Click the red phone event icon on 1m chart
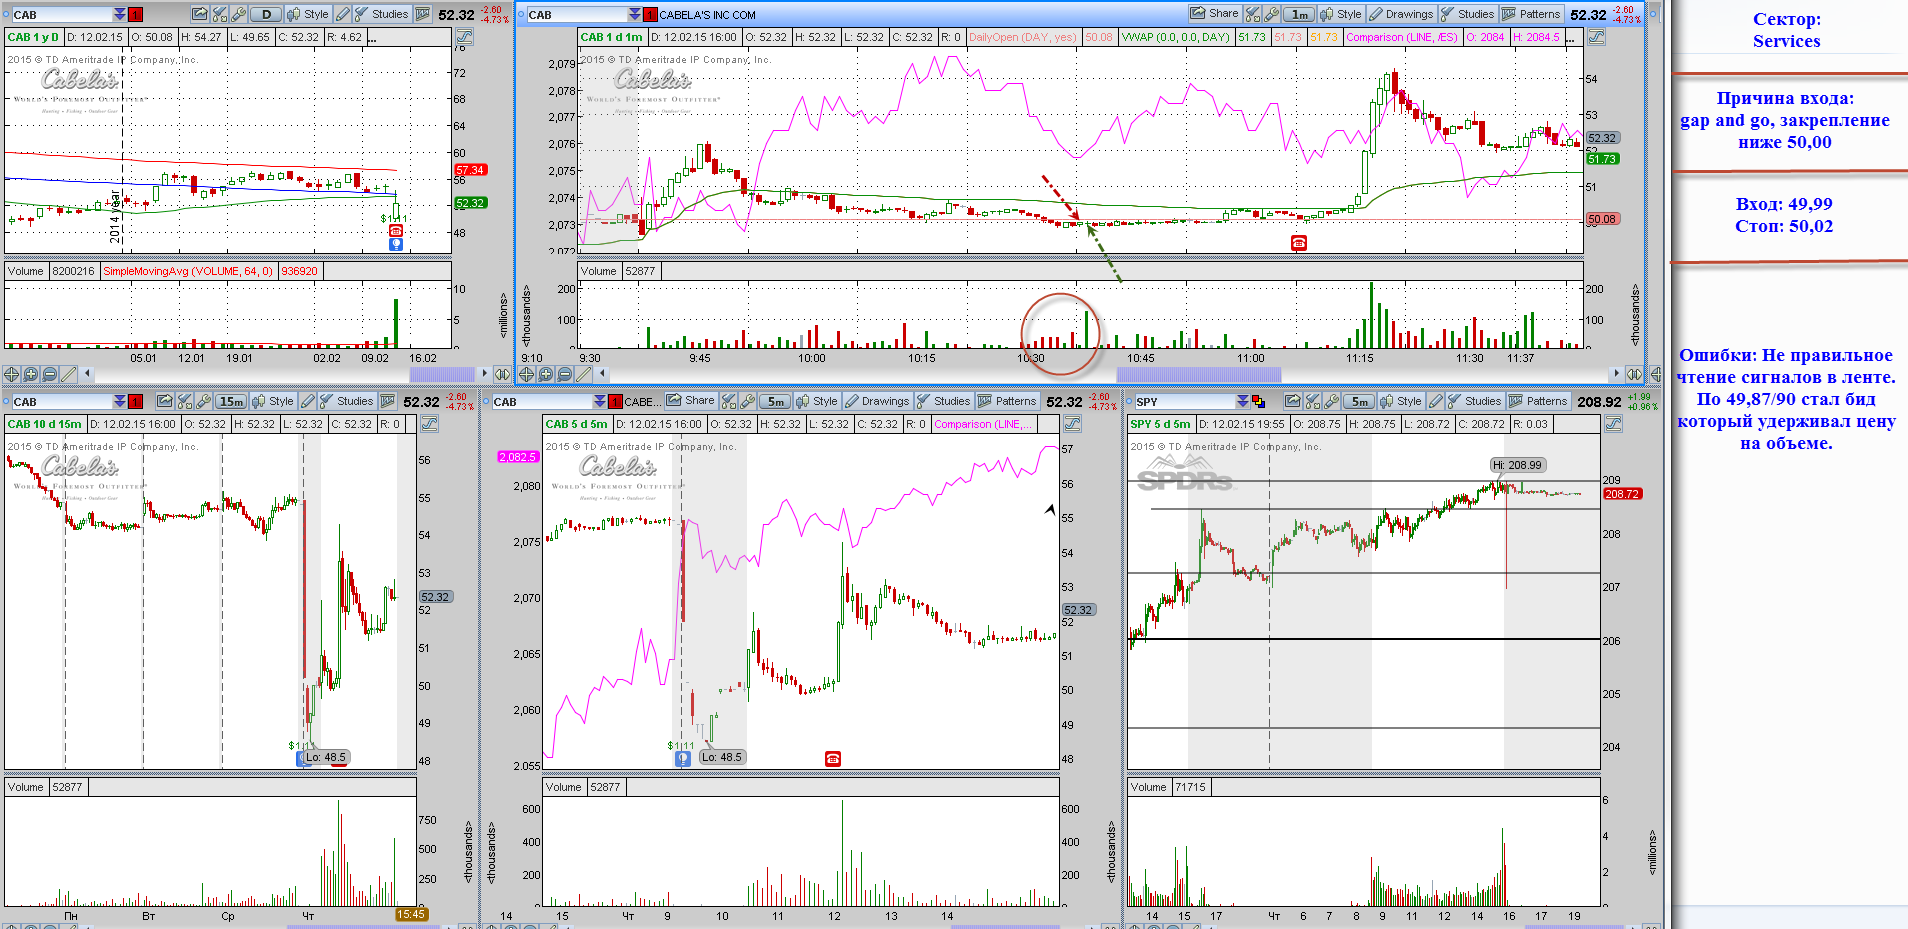Viewport: 1908px width, 929px height. [1298, 242]
